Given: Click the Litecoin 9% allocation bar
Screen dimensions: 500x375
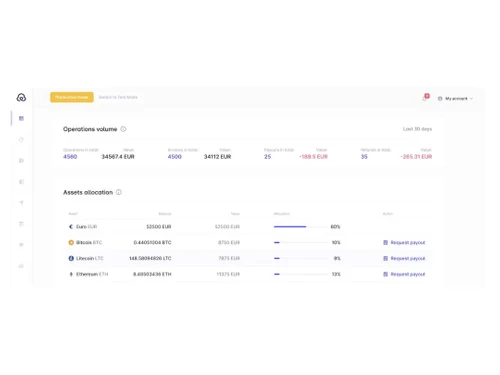Looking at the screenshot, I should [x=301, y=258].
